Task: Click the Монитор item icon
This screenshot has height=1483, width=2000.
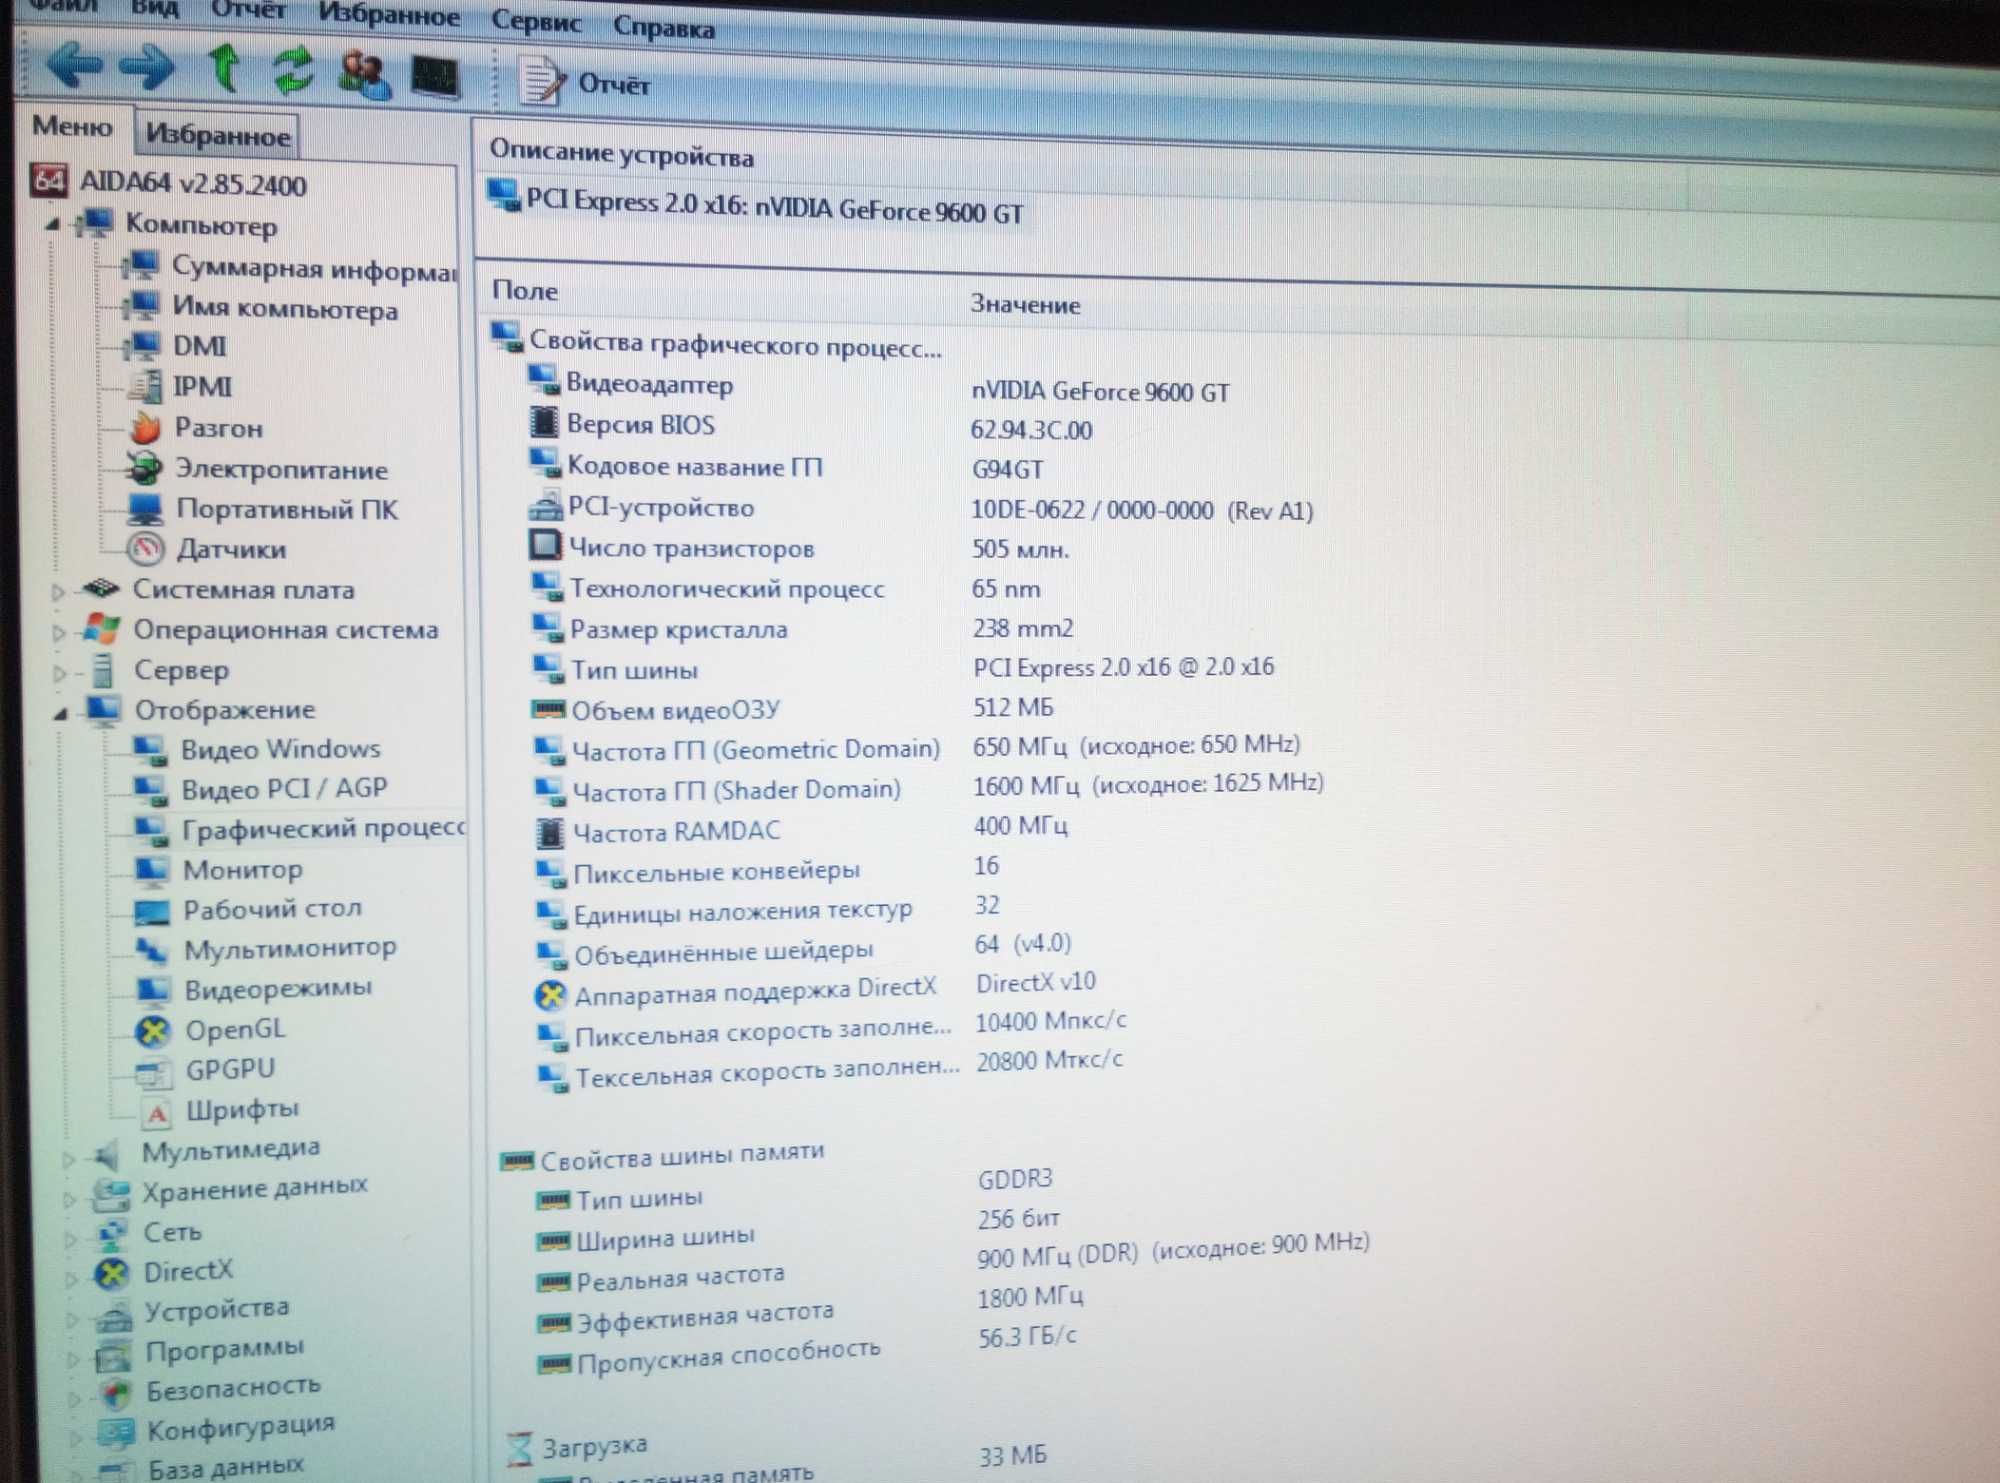Action: tap(152, 870)
